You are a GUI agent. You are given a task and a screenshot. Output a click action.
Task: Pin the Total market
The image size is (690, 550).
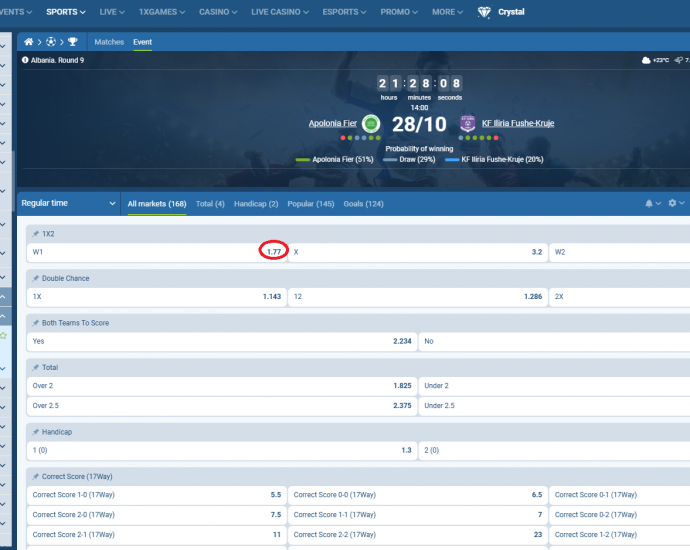click(x=36, y=367)
